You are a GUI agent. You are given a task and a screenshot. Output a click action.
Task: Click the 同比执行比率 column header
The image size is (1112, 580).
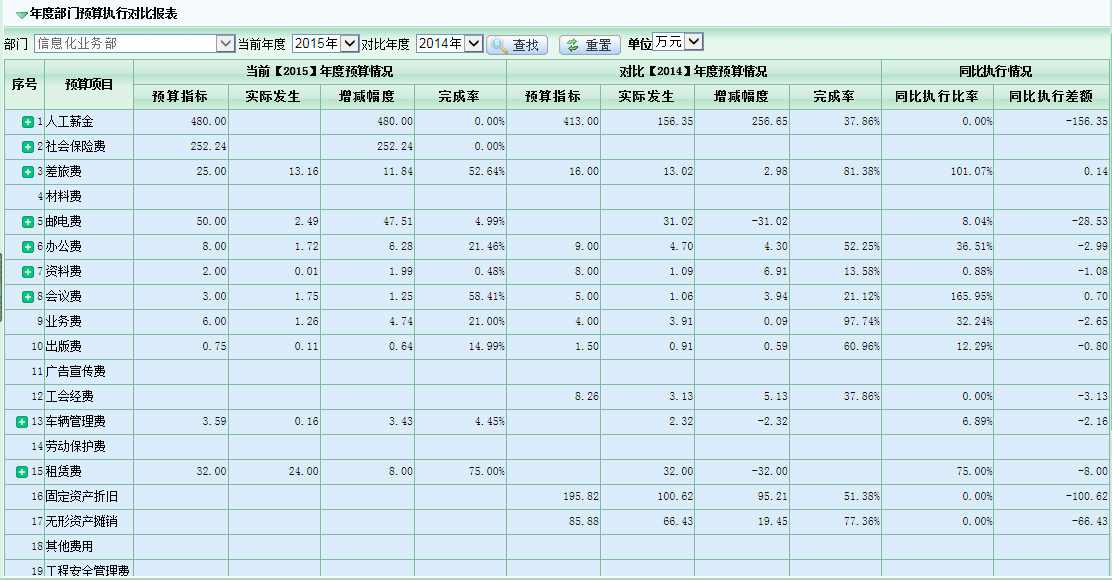(x=937, y=97)
